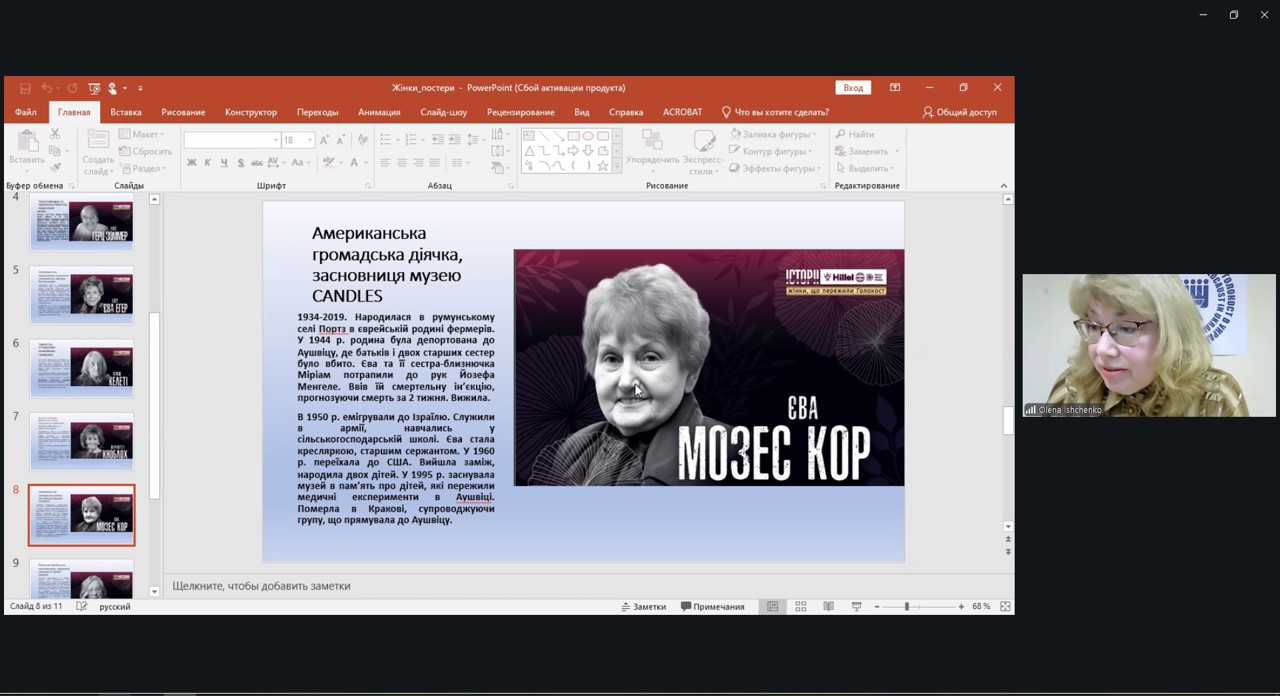This screenshot has width=1280, height=696.
Task: Click the Вход sign-in button
Action: pyautogui.click(x=852, y=88)
